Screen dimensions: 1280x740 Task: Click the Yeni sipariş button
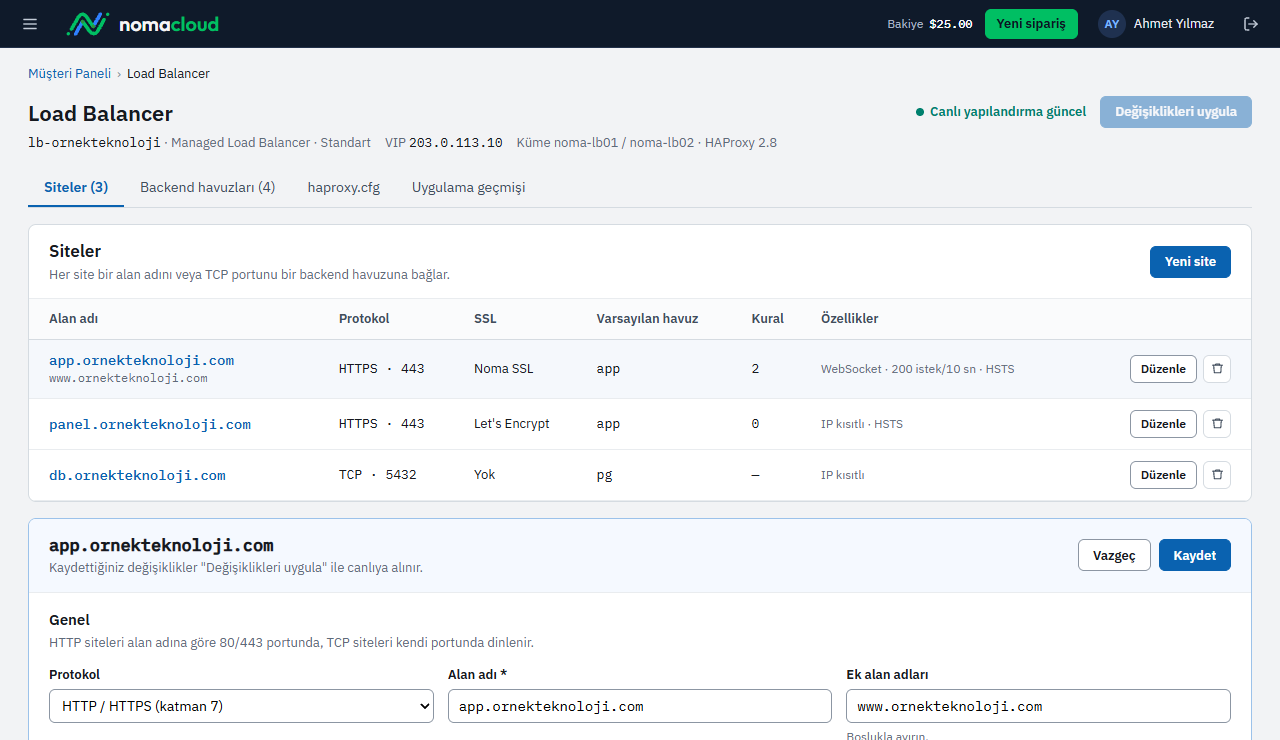(1031, 24)
